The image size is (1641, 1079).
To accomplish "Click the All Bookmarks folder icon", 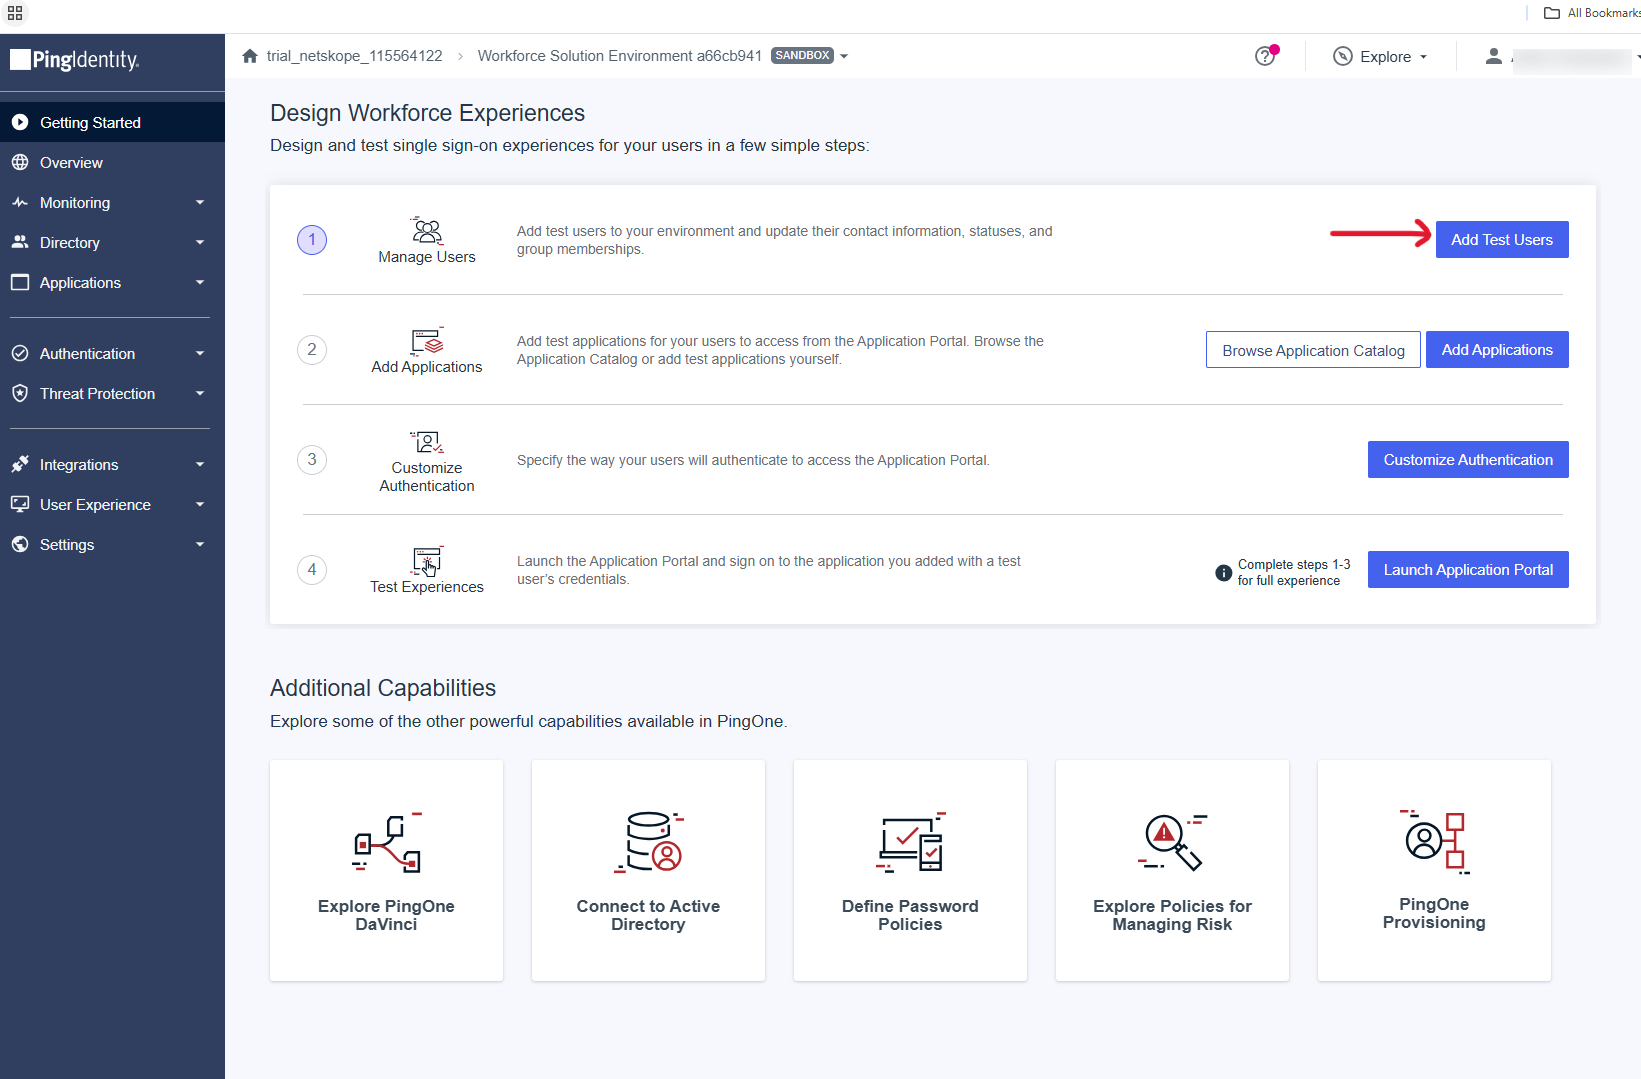I will click(x=1552, y=13).
